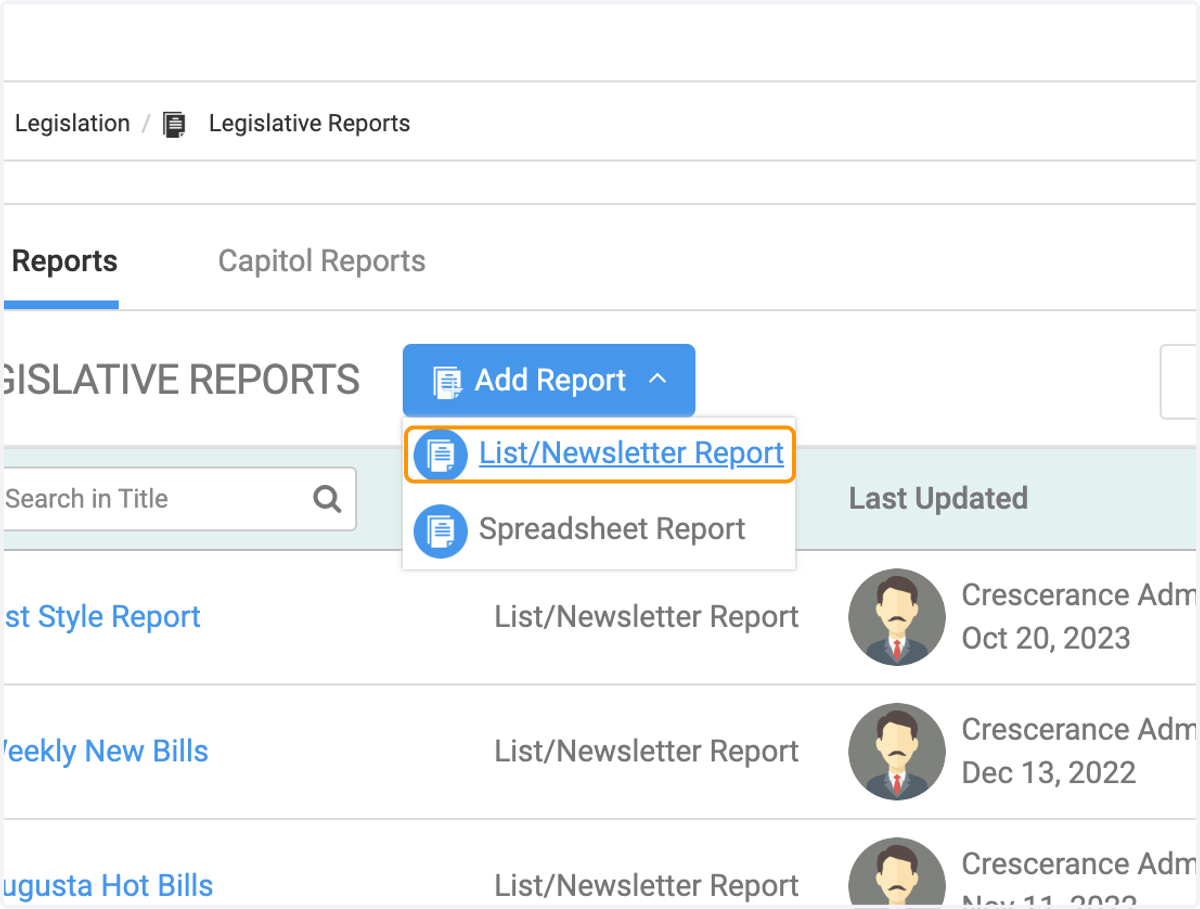Click the document icon inside Add Report
Screen dimensions: 1200x909
click(447, 382)
